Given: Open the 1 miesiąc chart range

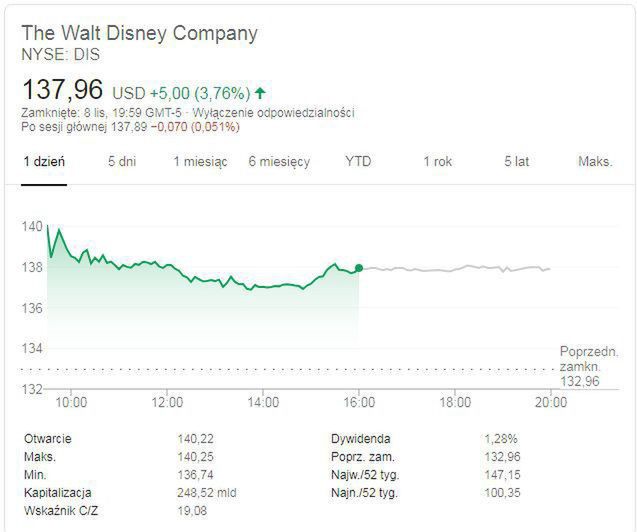Looking at the screenshot, I should [200, 162].
